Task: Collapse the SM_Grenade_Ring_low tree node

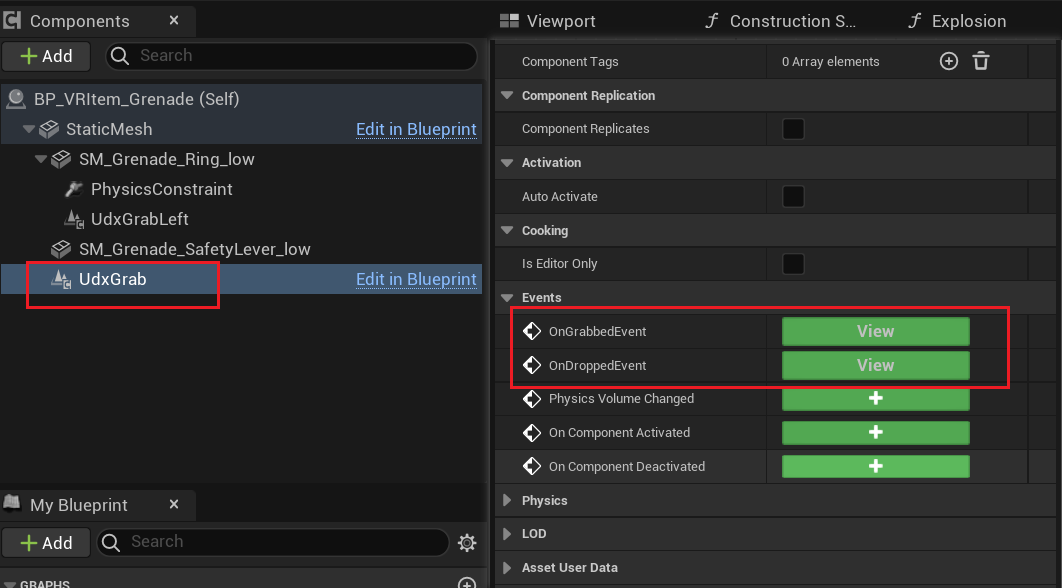Action: pyautogui.click(x=41, y=160)
